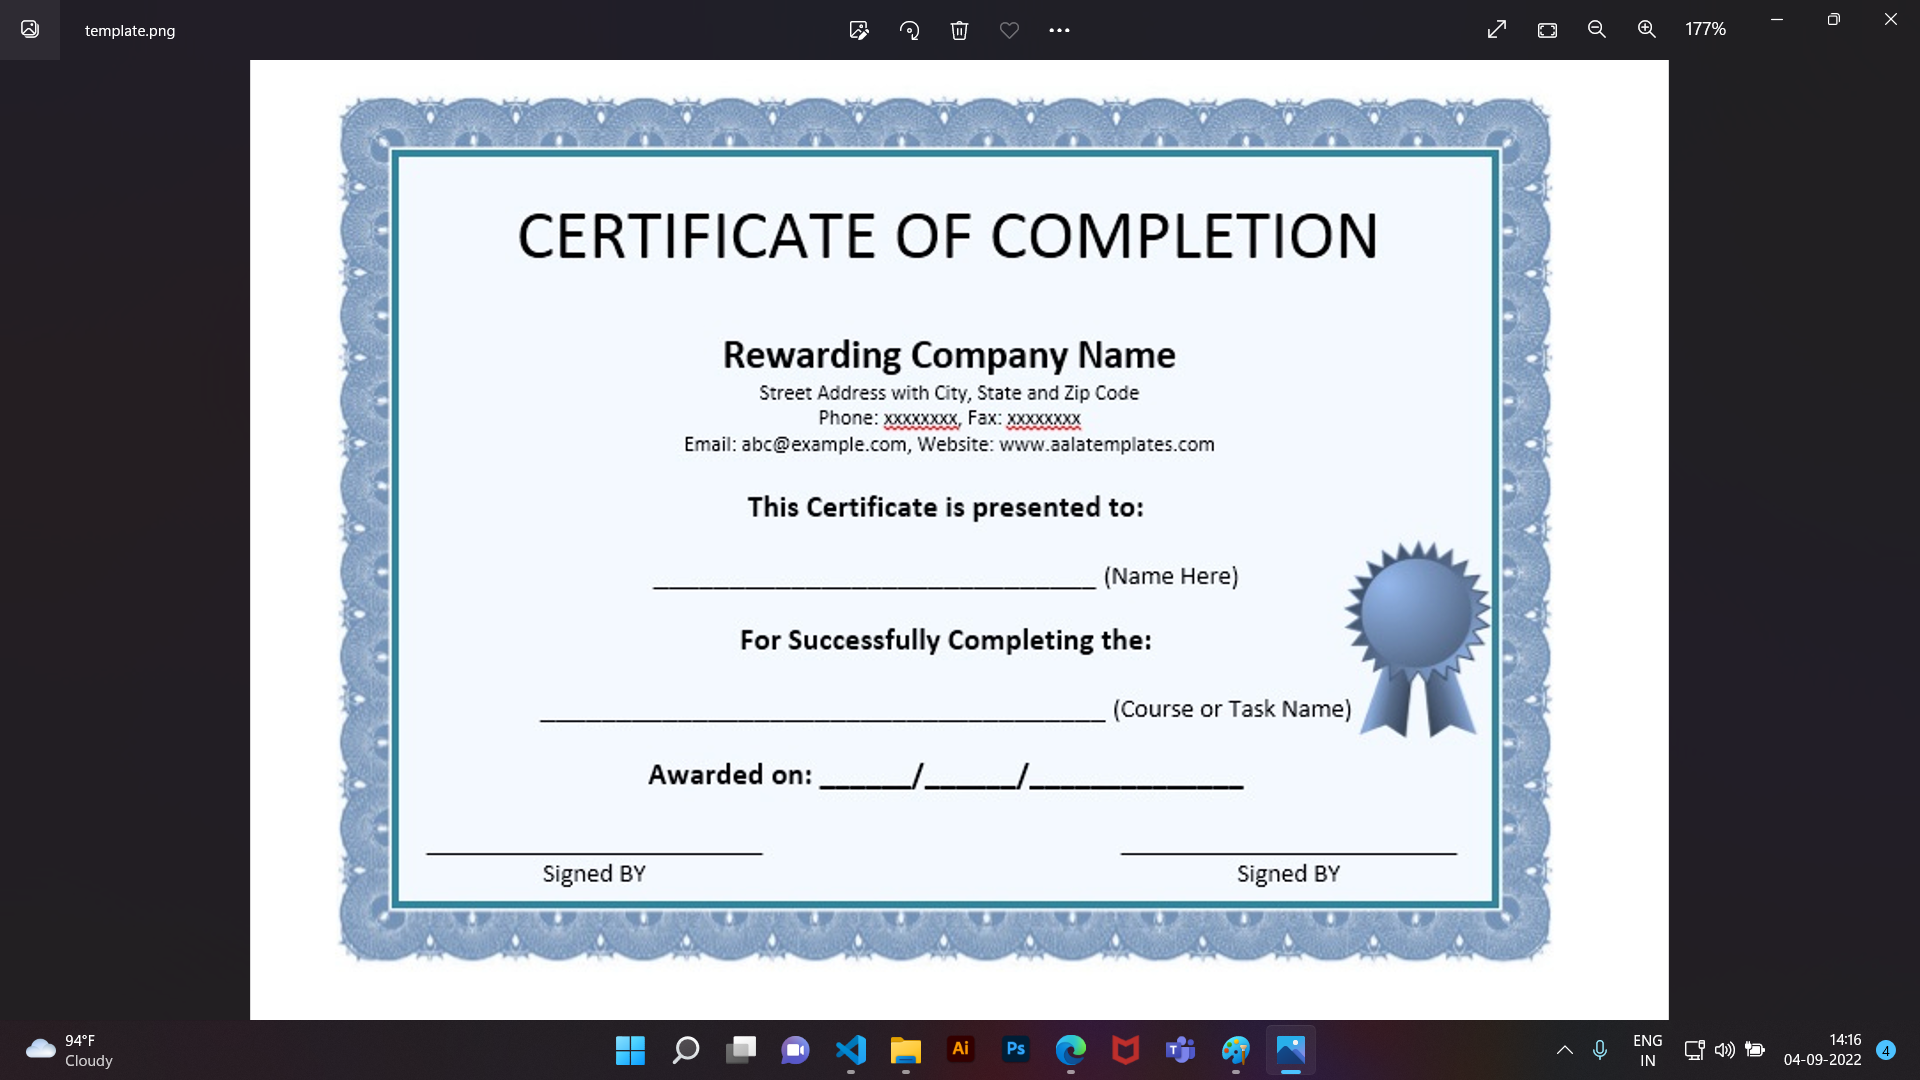Expand the hidden system tray icons
The image size is (1920, 1080).
(x=1565, y=1050)
